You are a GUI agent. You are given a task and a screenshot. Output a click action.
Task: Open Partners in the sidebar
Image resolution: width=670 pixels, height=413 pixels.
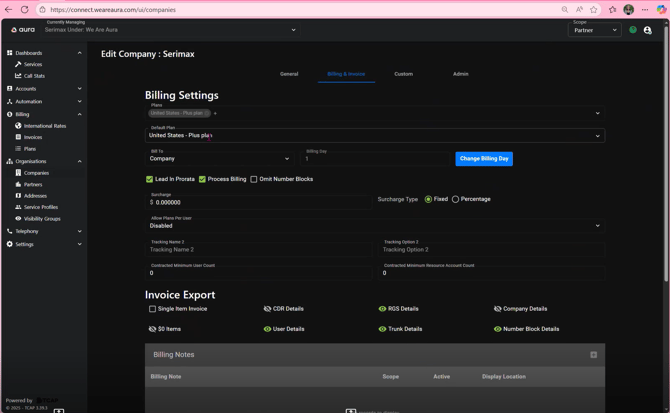(33, 184)
